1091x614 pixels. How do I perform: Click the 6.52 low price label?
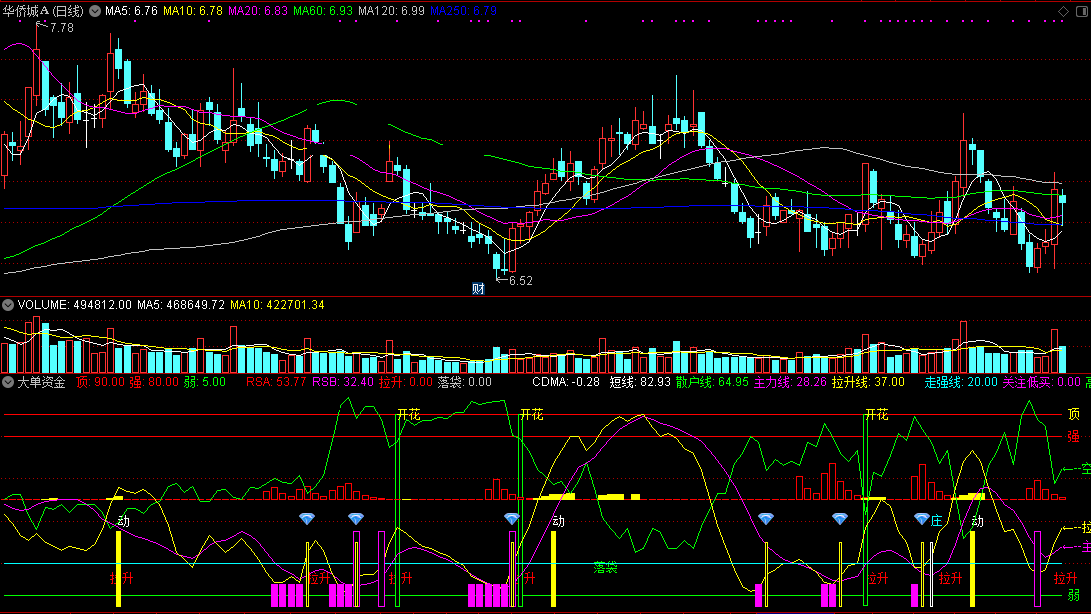520,281
